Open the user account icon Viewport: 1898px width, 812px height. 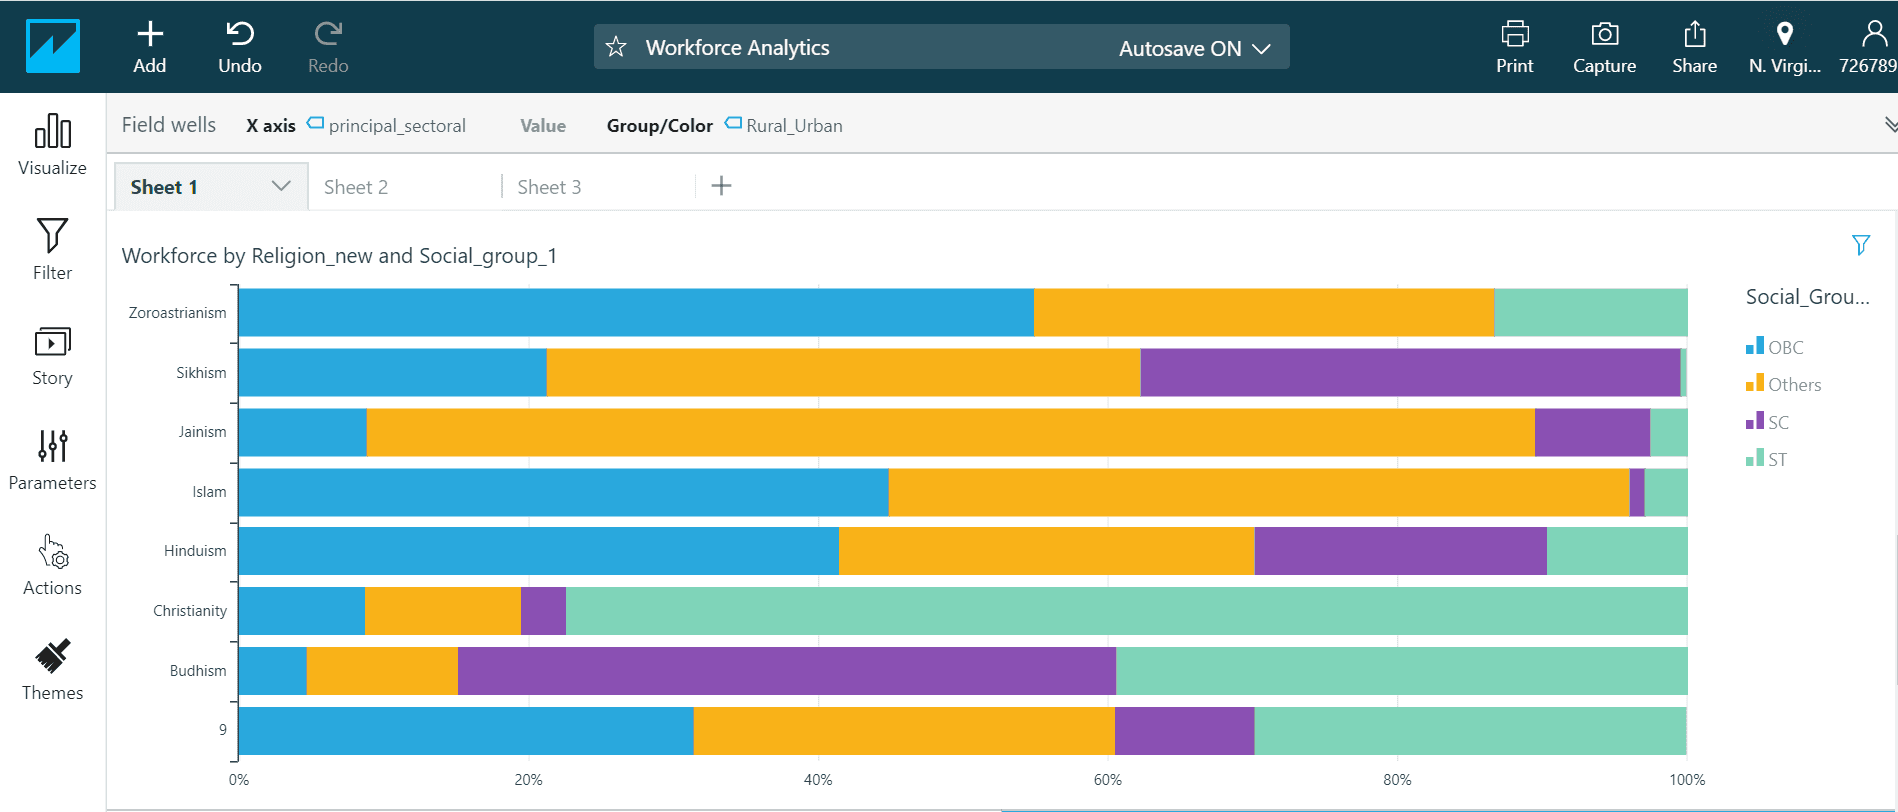click(x=1874, y=34)
